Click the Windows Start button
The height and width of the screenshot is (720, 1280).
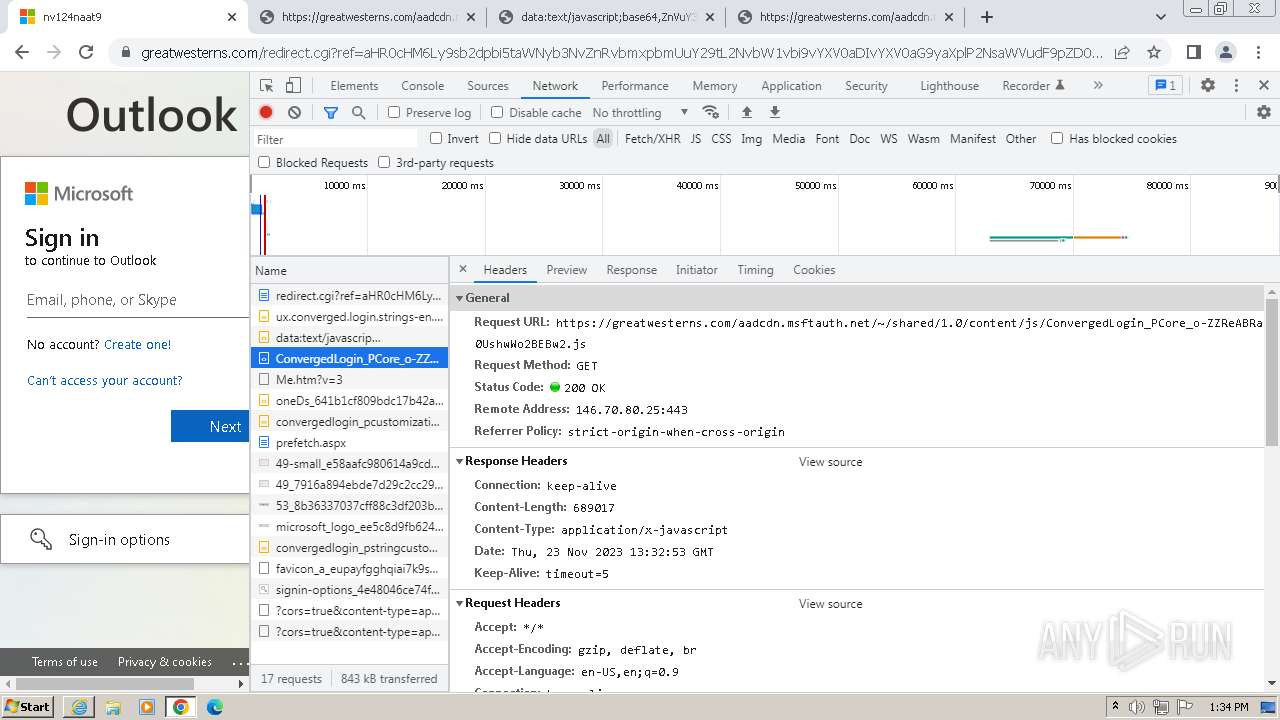point(27,707)
